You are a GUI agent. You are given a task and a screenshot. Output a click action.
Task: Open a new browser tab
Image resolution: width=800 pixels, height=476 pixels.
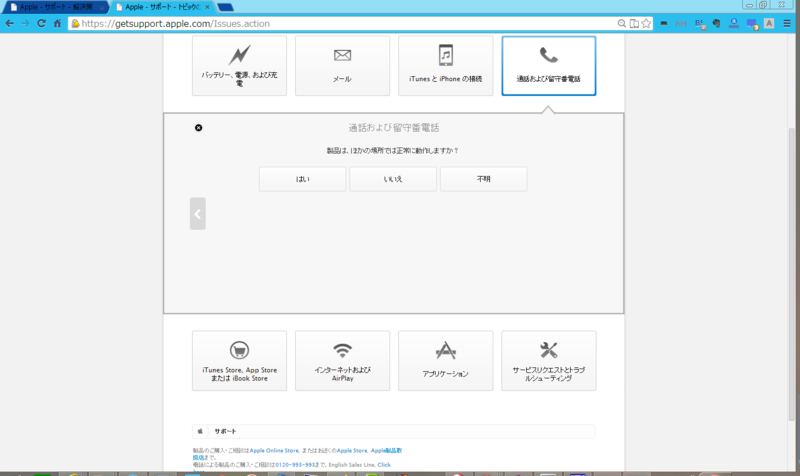pyautogui.click(x=225, y=7)
